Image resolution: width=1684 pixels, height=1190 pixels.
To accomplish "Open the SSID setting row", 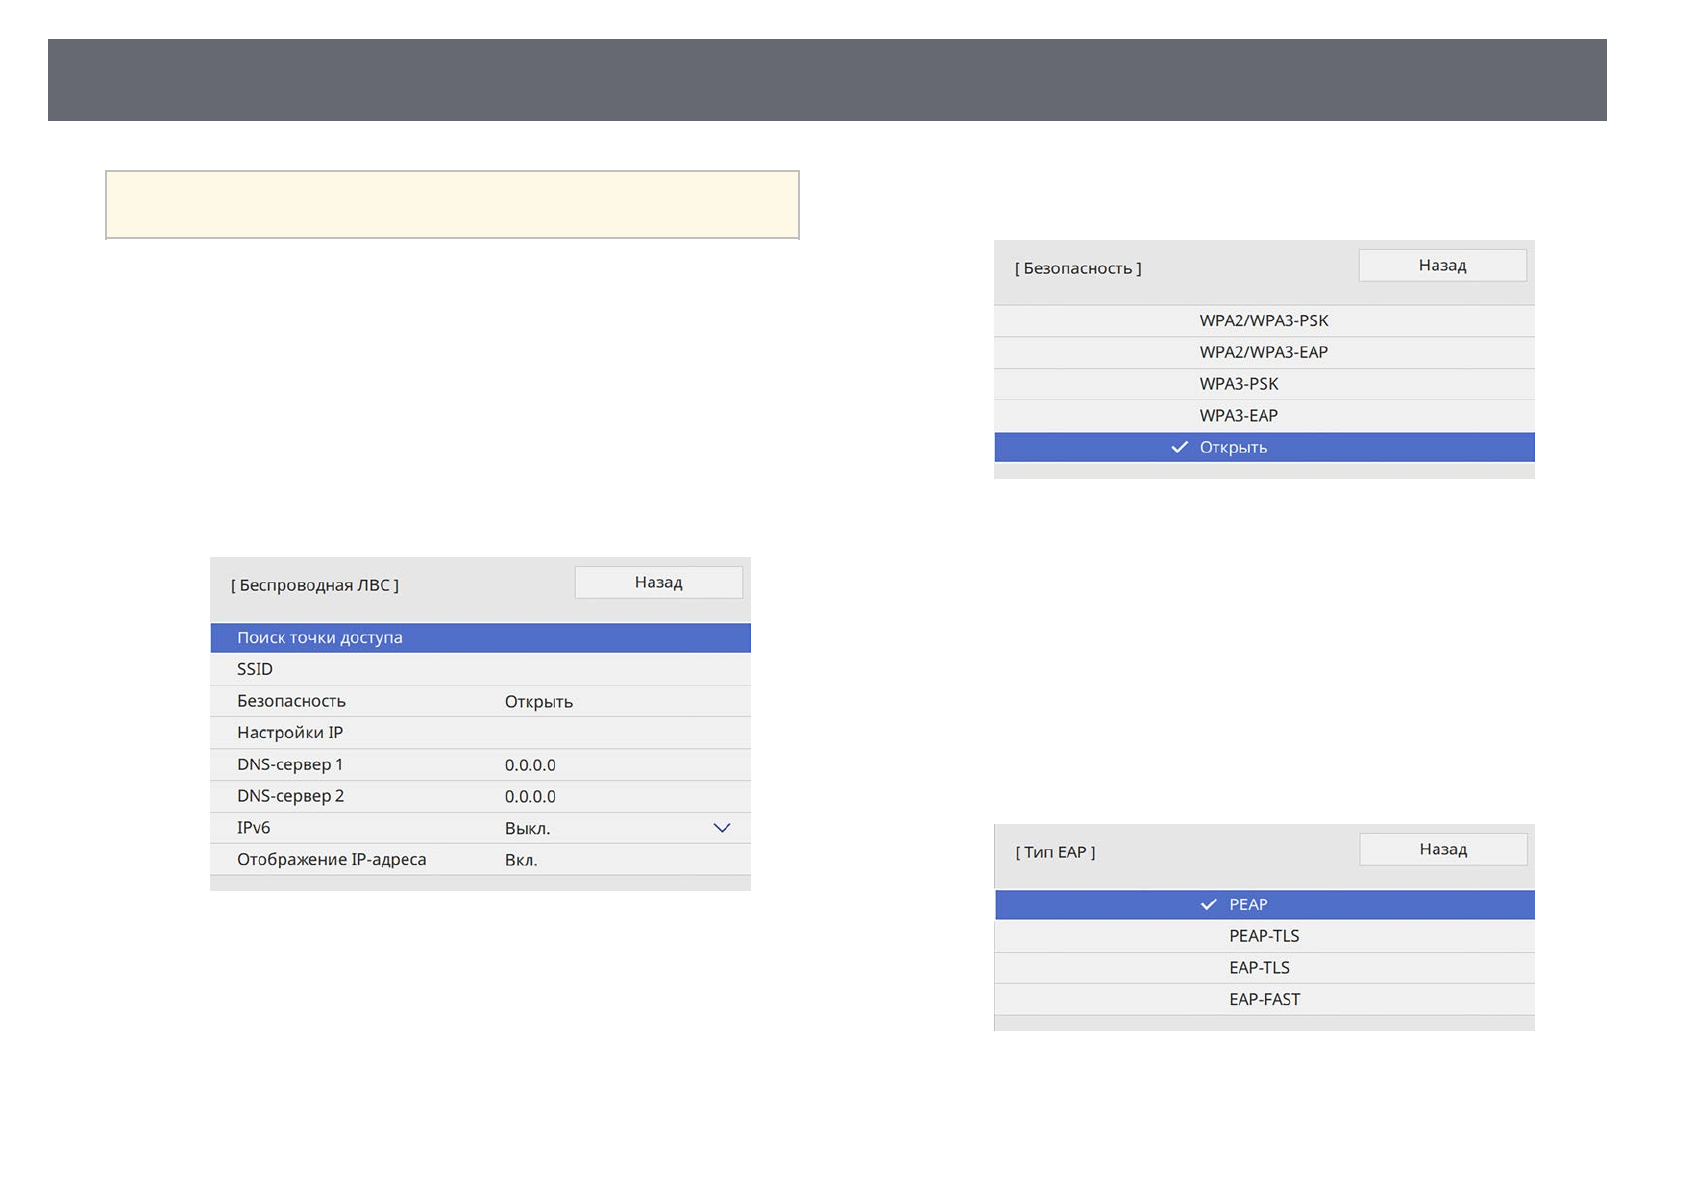I will point(480,670).
